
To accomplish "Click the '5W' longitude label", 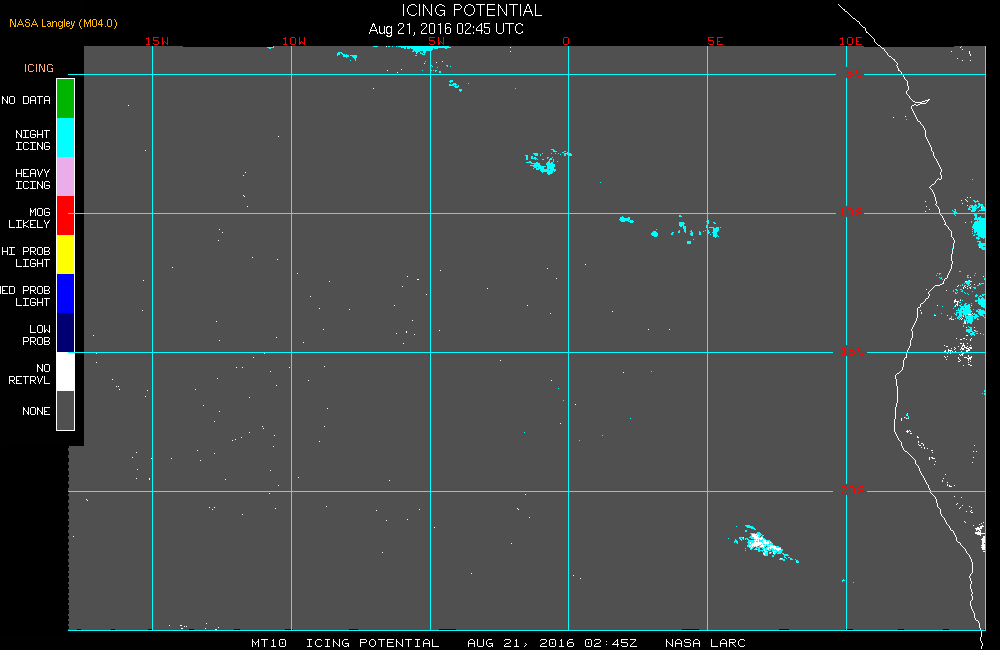I will [437, 41].
